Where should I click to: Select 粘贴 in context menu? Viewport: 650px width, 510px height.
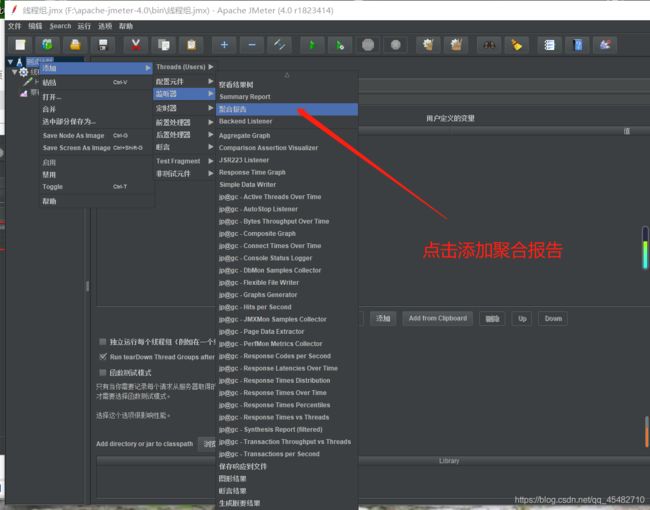(x=96, y=83)
